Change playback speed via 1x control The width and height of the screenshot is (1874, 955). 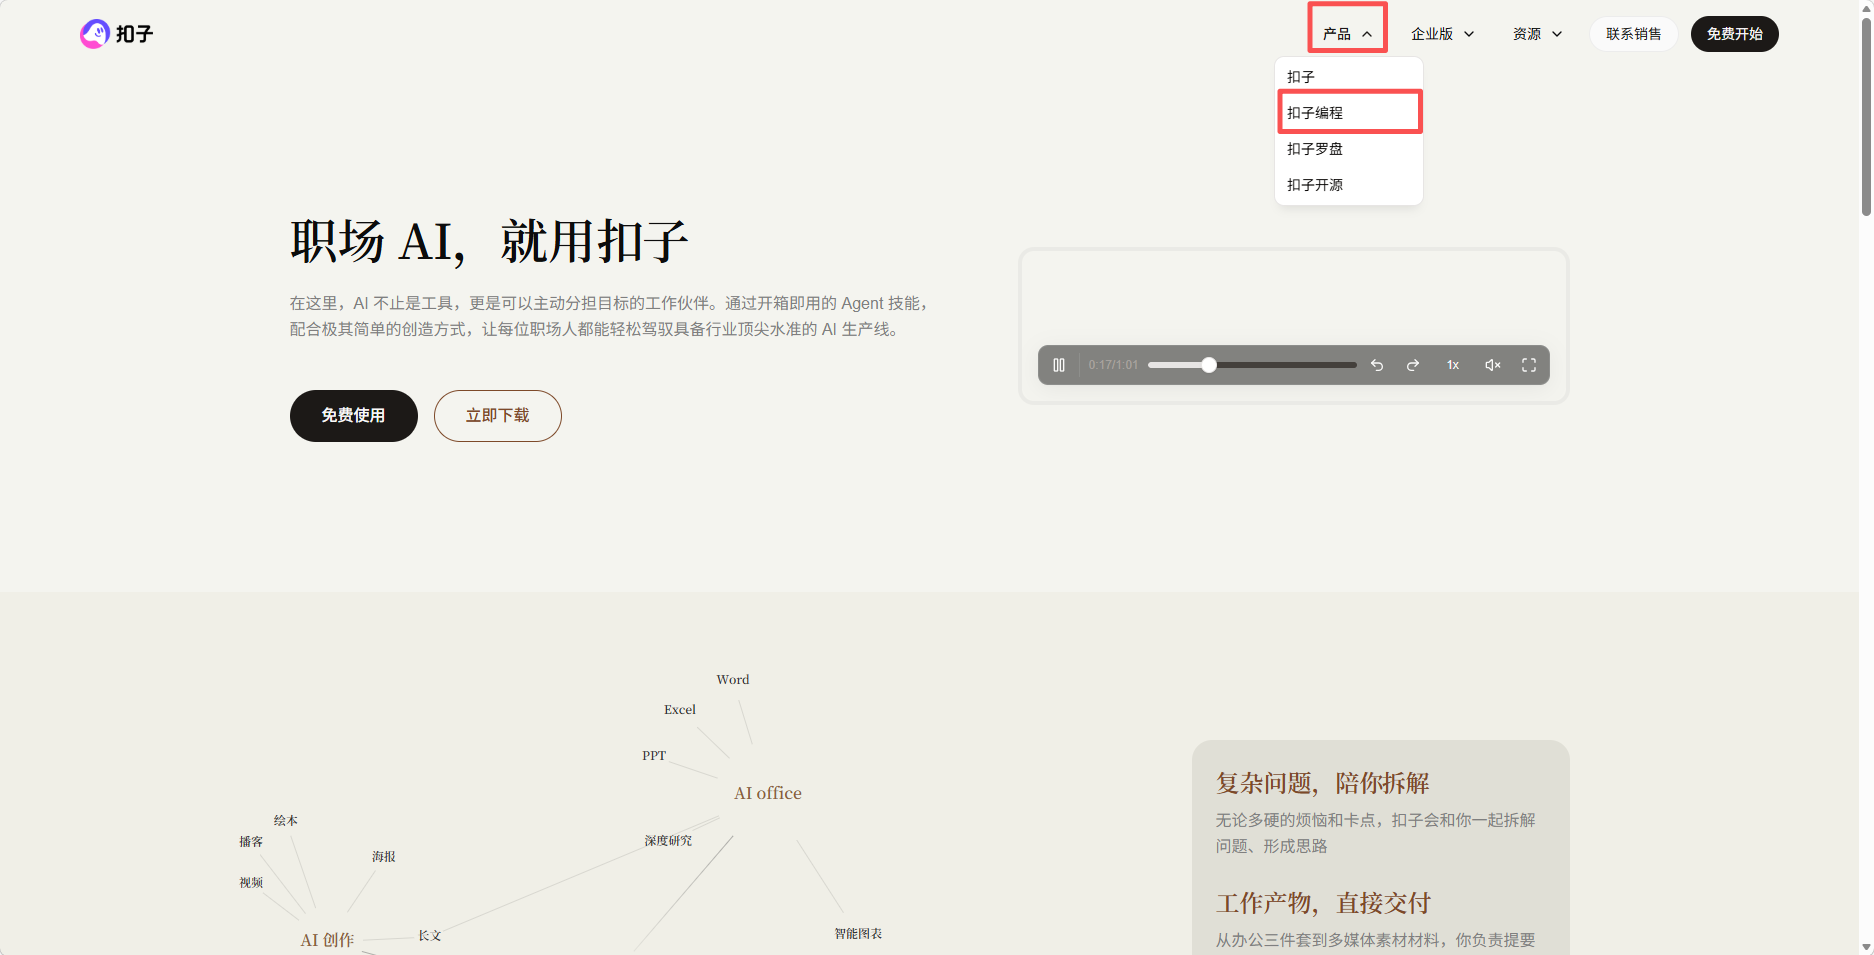pos(1453,365)
